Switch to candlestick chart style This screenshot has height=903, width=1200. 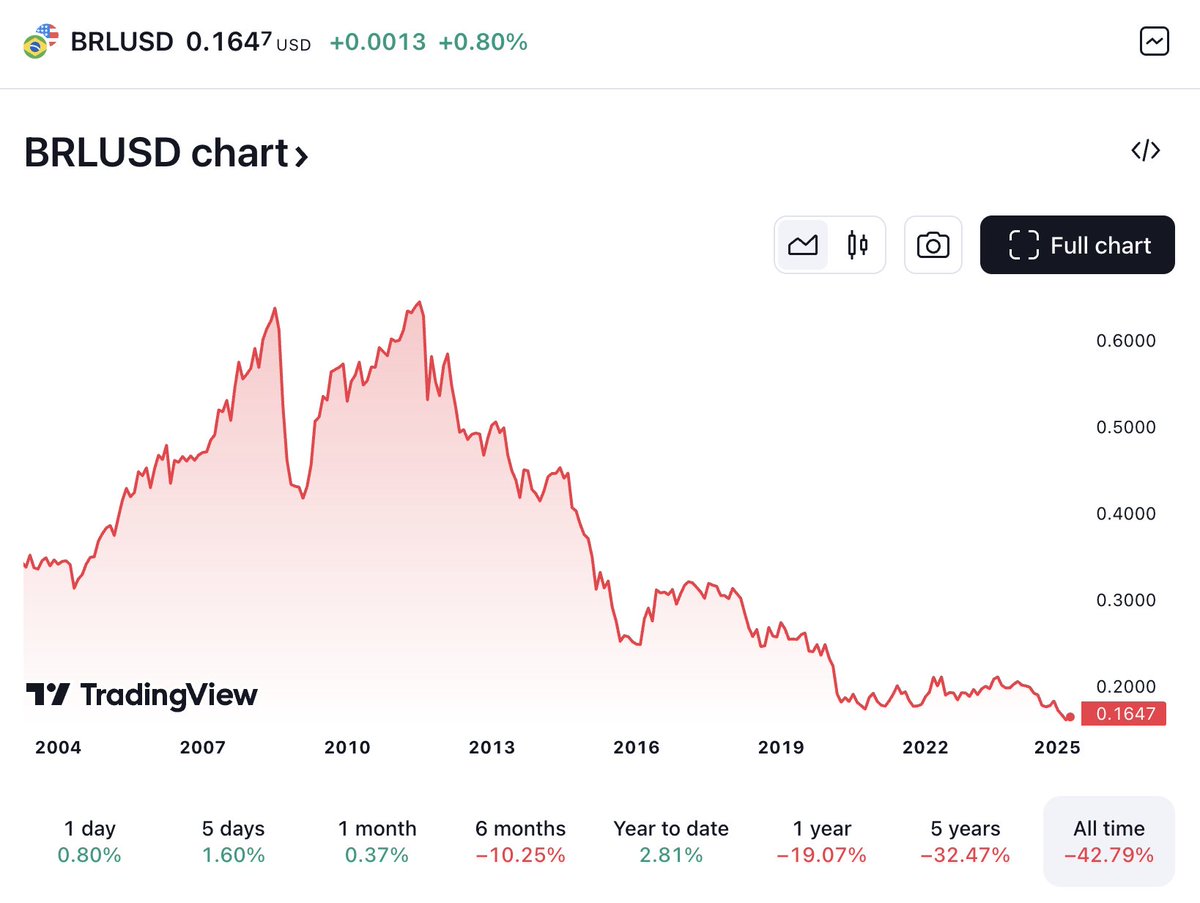coord(858,245)
